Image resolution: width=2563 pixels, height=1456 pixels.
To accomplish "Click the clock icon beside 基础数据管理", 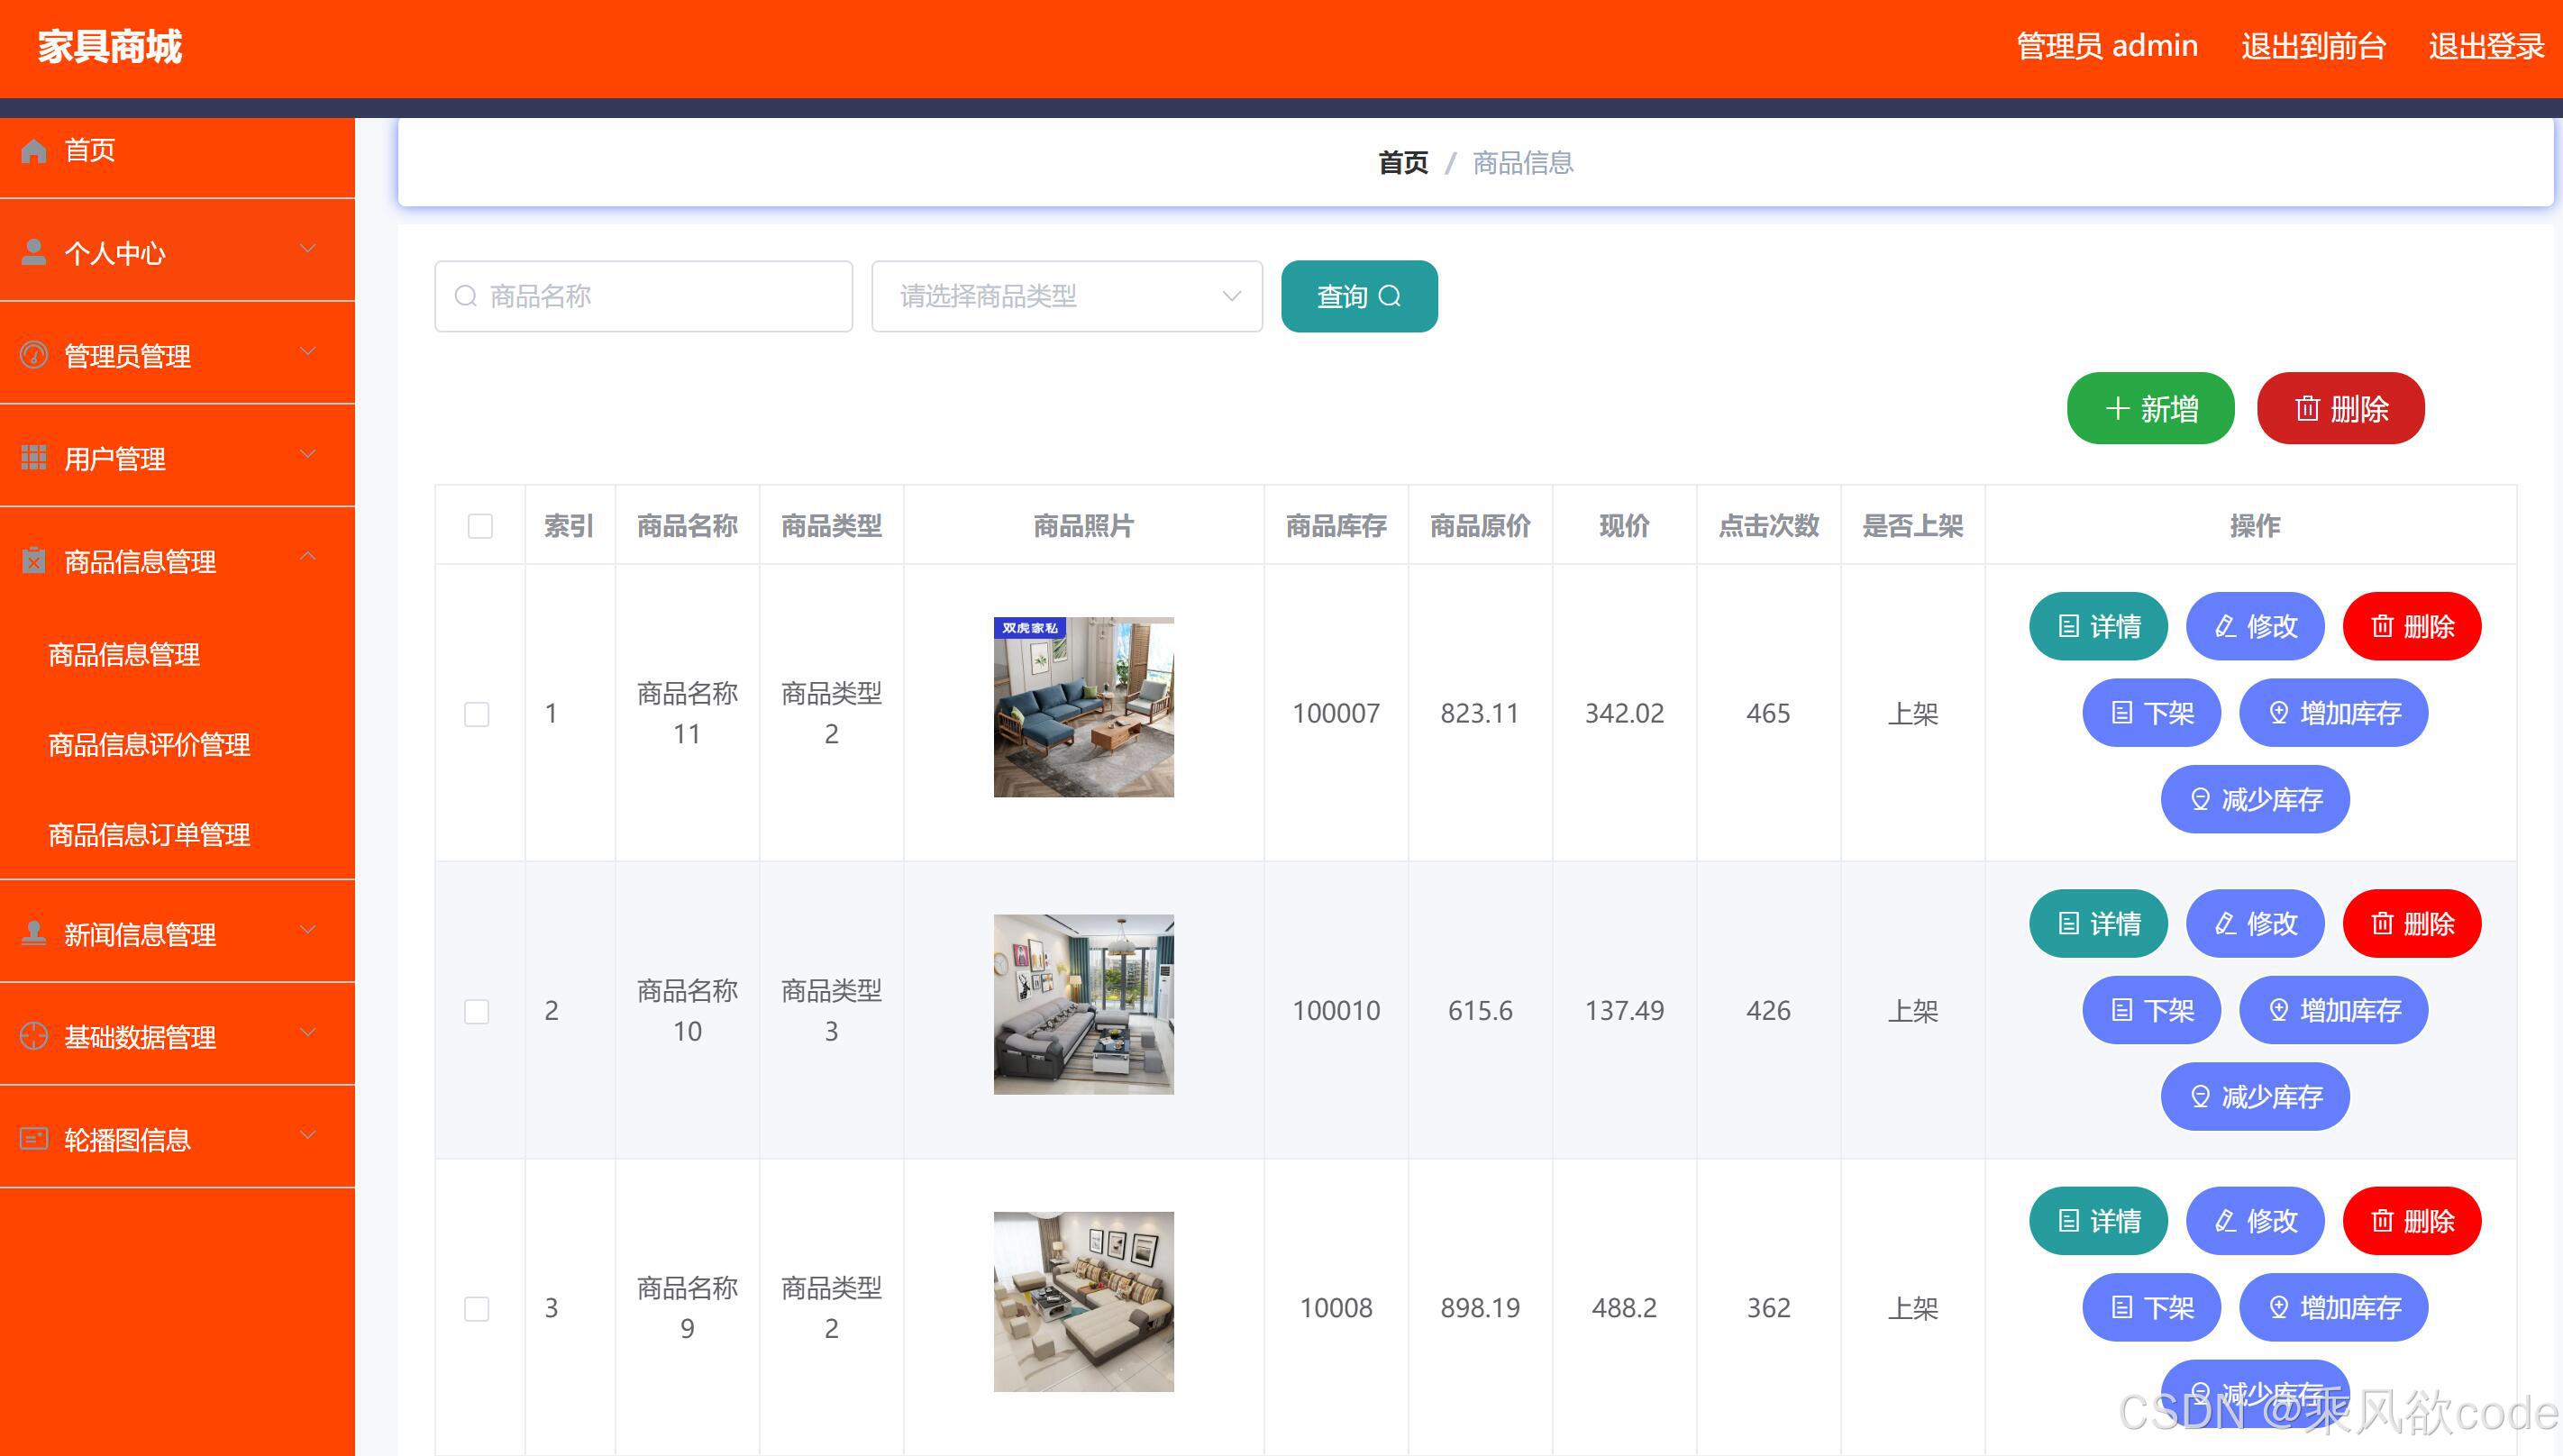I will click(33, 1035).
